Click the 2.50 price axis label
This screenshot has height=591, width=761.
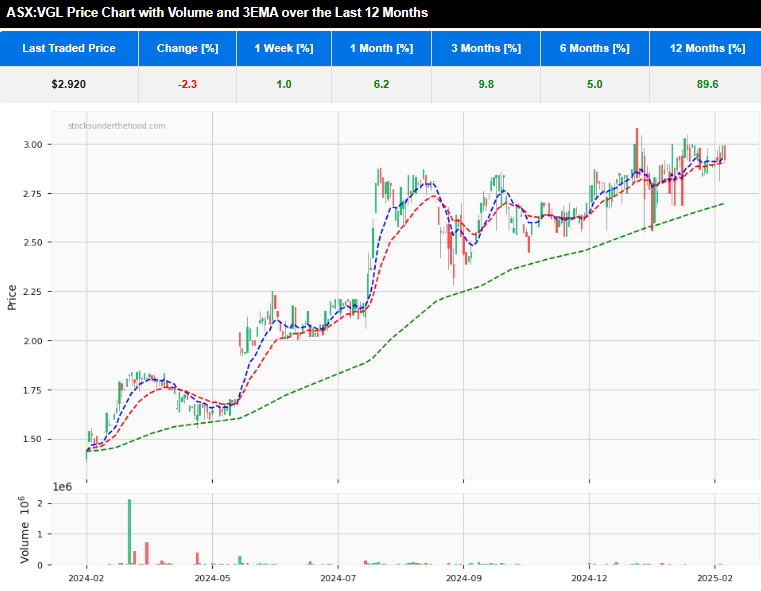tap(33, 243)
